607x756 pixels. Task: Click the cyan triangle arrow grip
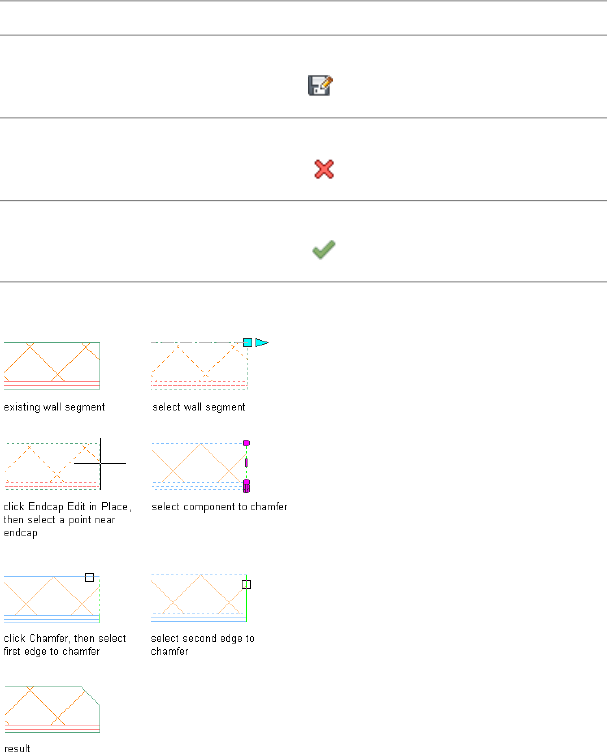pyautogui.click(x=262, y=343)
